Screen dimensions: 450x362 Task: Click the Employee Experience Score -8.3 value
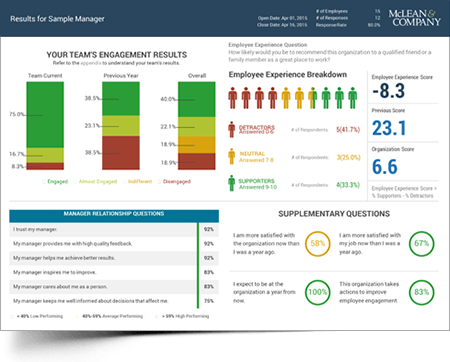(x=389, y=91)
